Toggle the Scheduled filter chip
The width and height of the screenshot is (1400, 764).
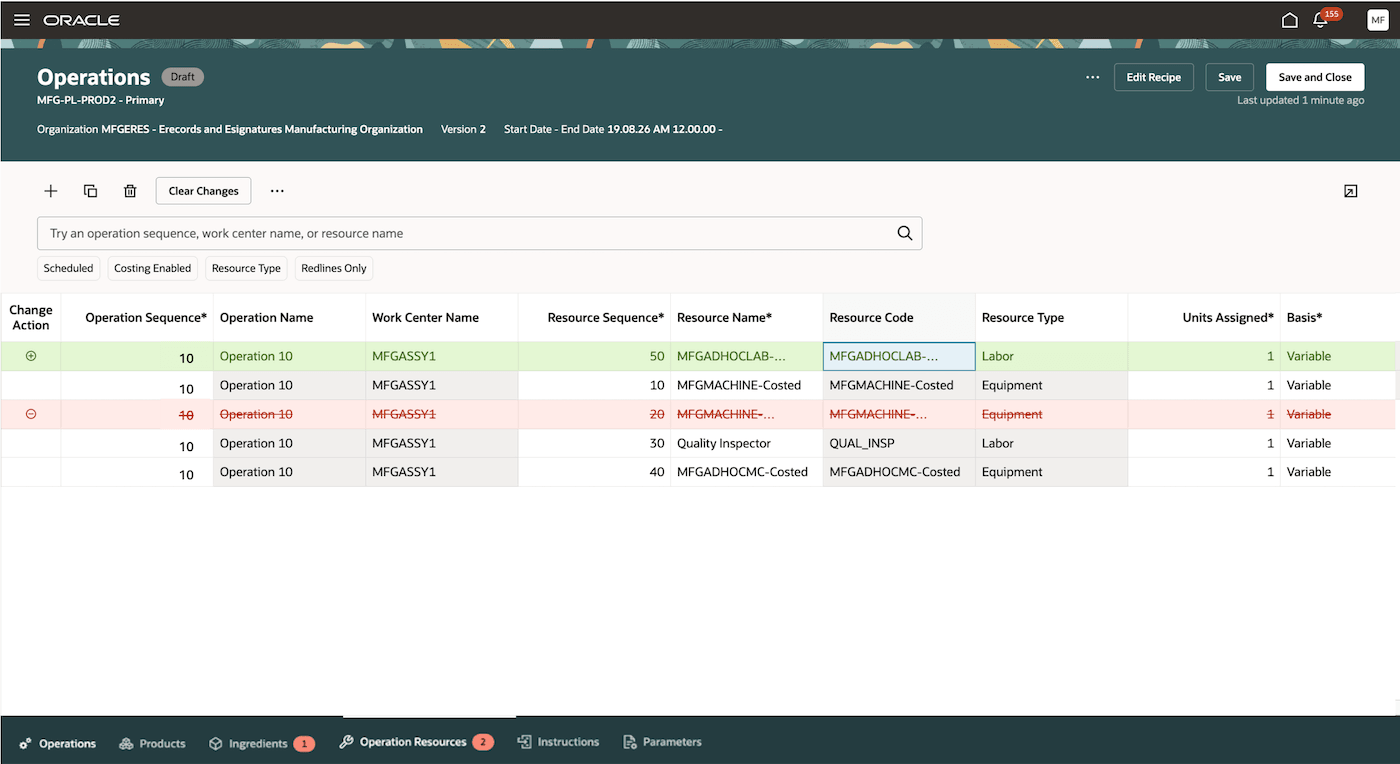68,268
